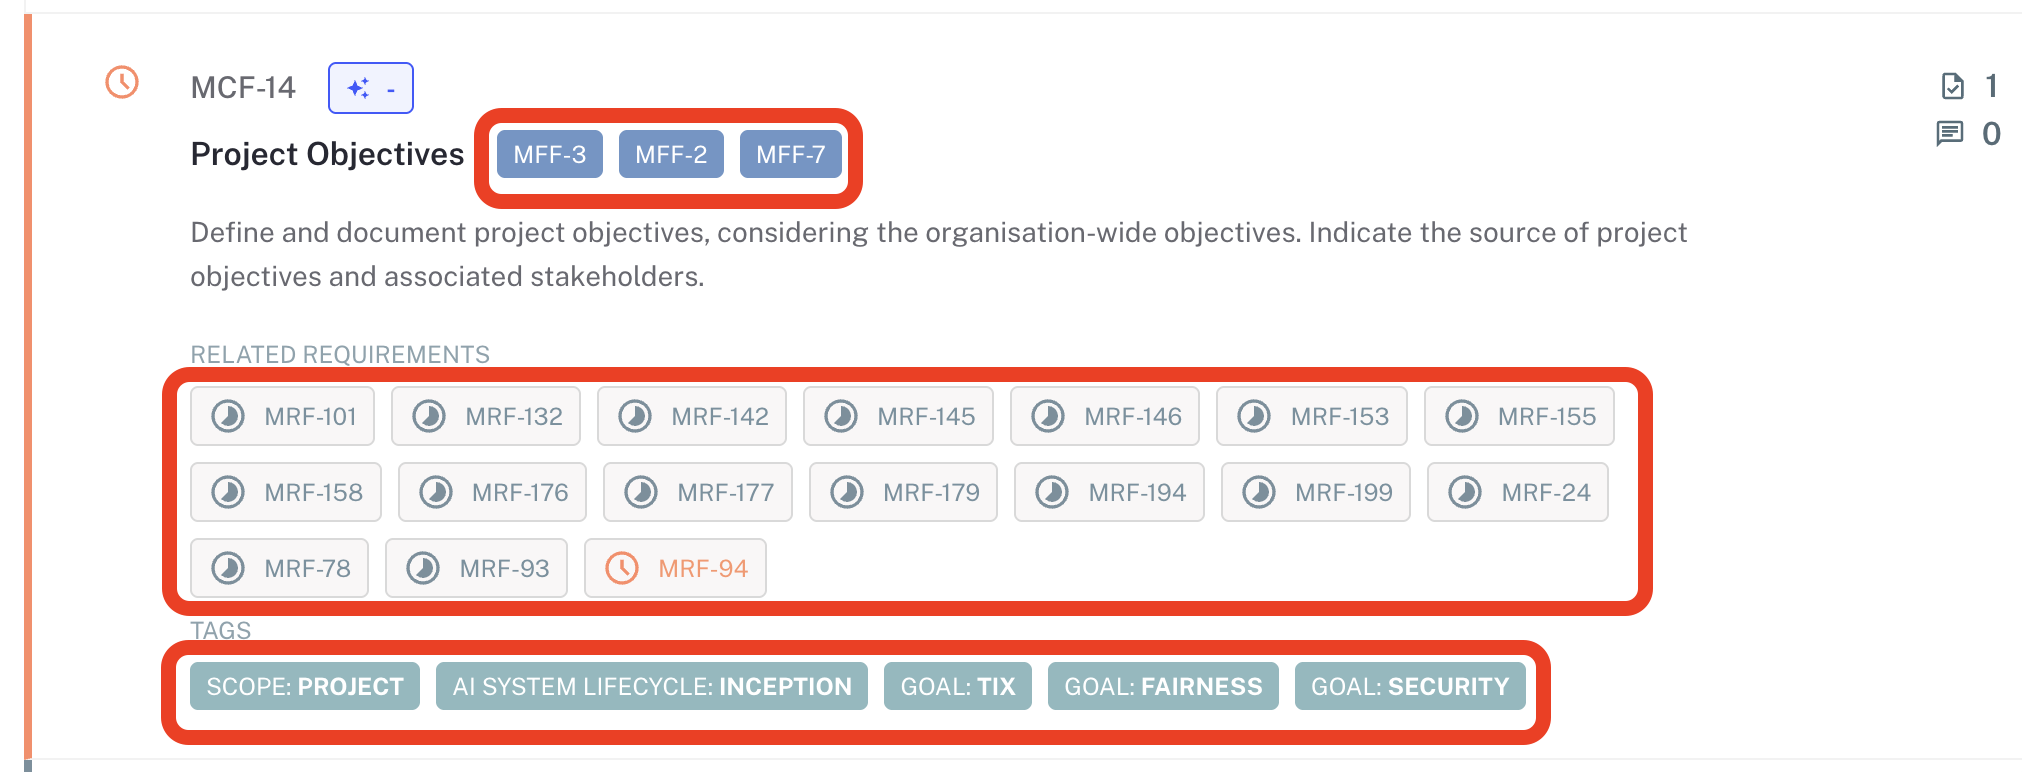Click the orange clock icon on MRF-94

[x=622, y=568]
